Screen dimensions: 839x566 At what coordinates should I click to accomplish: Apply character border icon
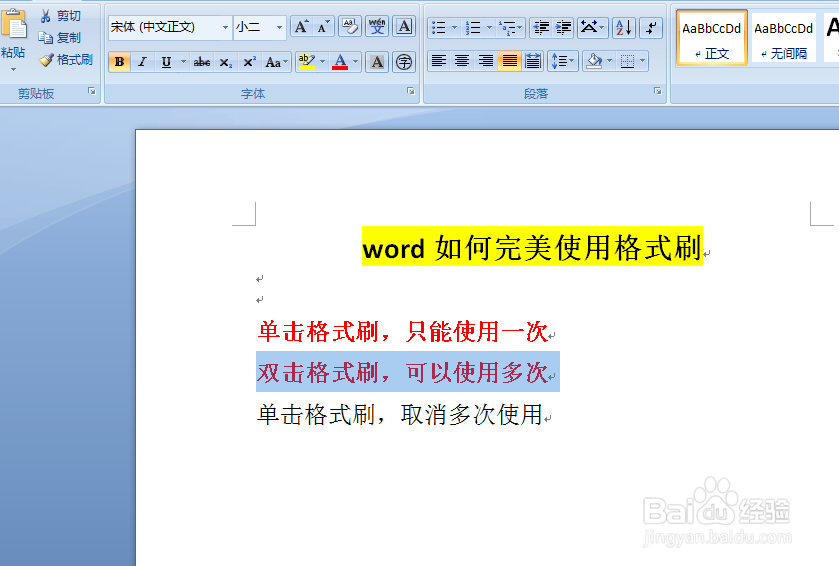tap(405, 27)
